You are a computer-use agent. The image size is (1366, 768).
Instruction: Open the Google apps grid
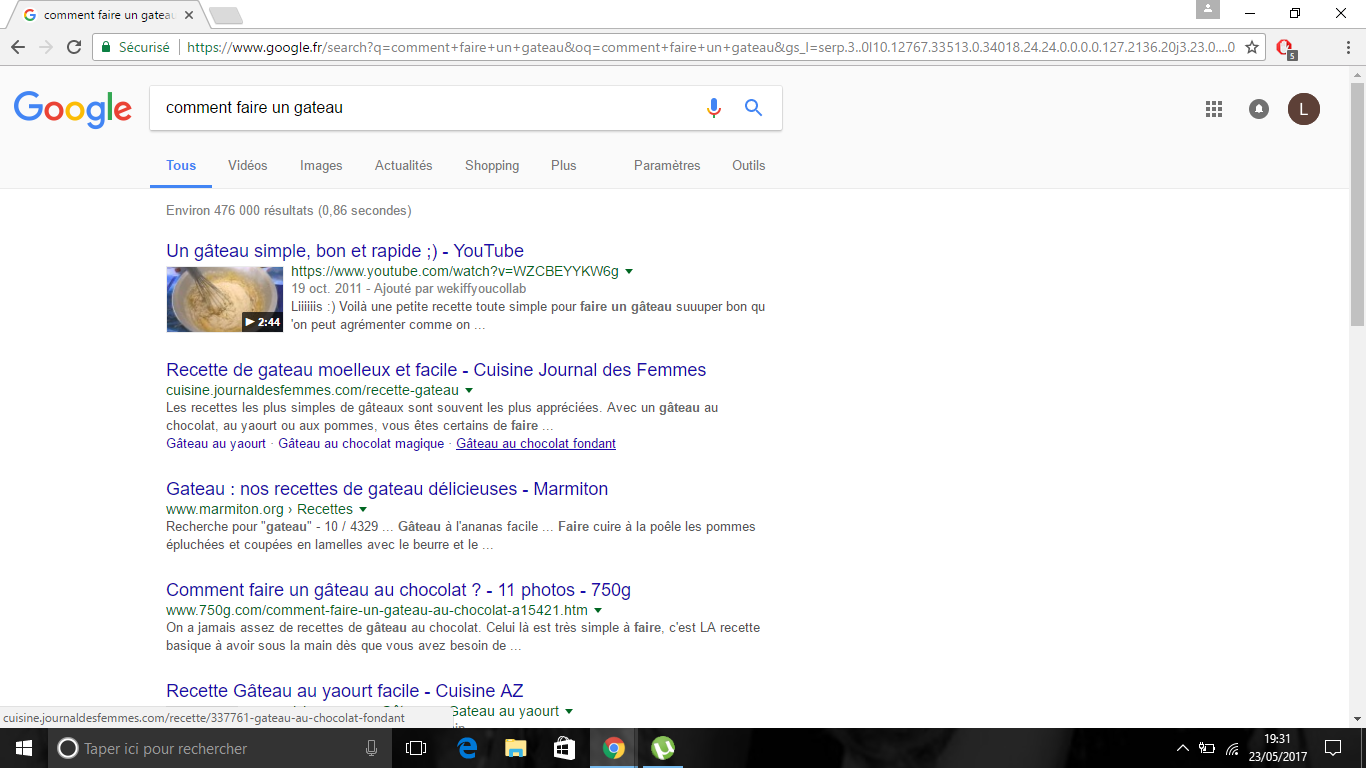click(x=1214, y=109)
